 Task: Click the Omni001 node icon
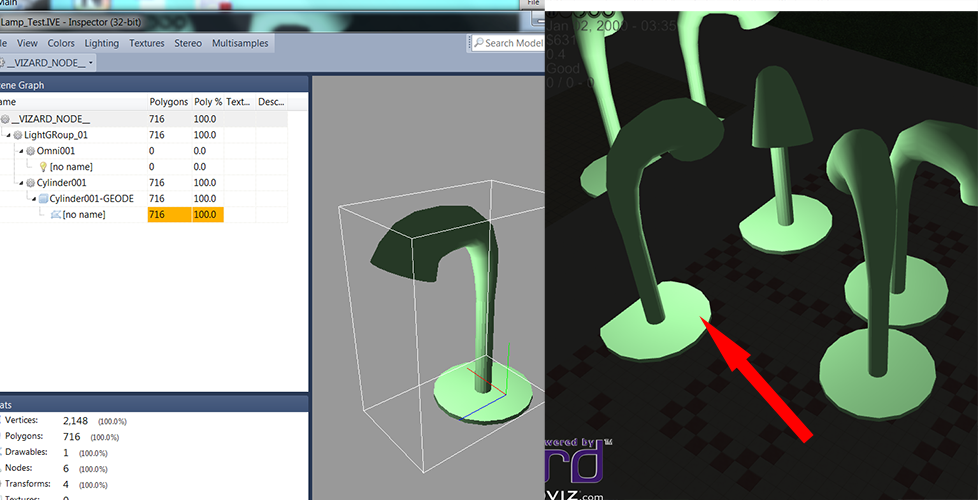pyautogui.click(x=29, y=151)
